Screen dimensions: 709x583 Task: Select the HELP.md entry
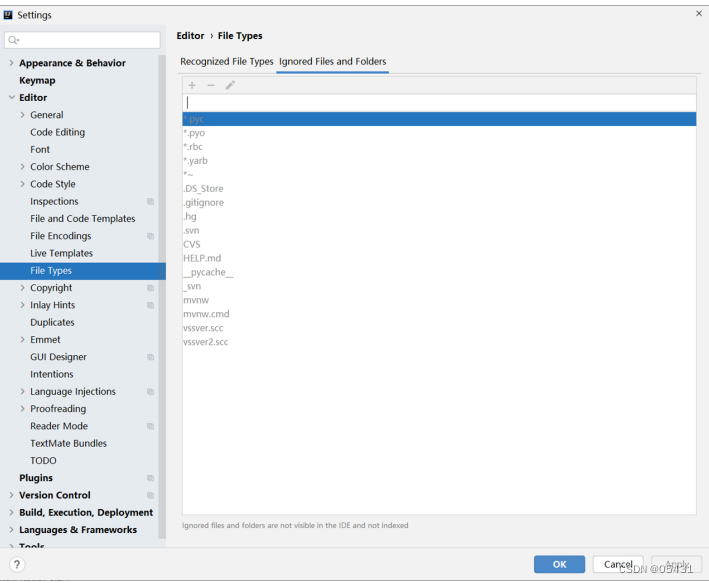(439, 258)
